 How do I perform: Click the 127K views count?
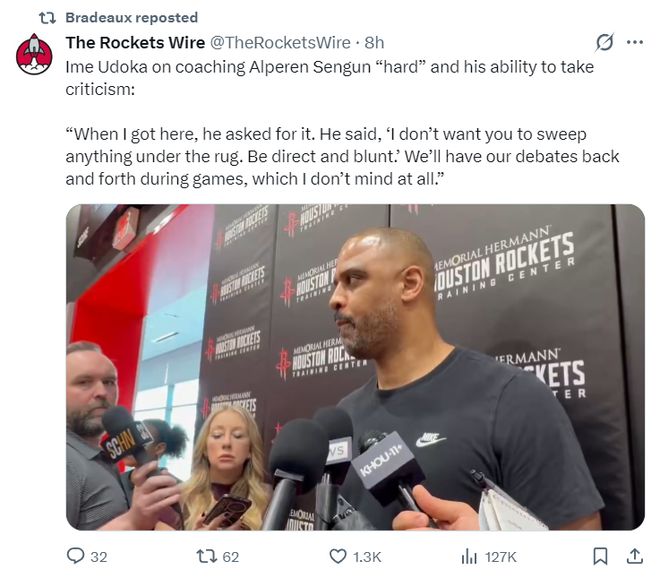click(500, 556)
